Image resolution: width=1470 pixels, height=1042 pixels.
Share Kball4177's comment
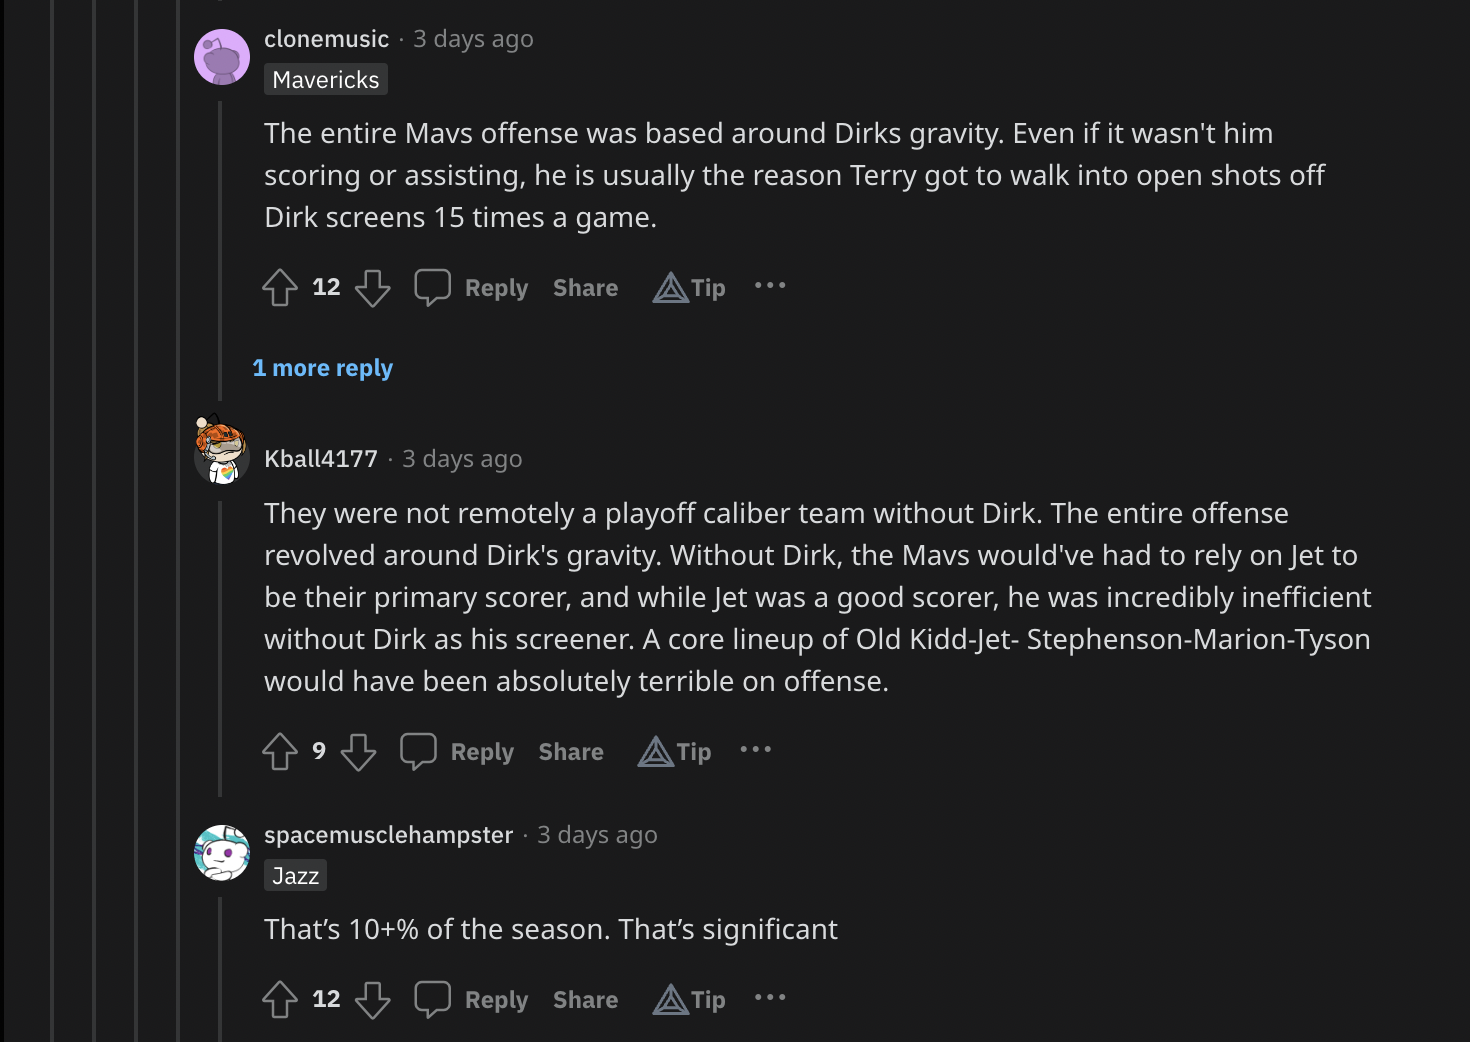(571, 752)
